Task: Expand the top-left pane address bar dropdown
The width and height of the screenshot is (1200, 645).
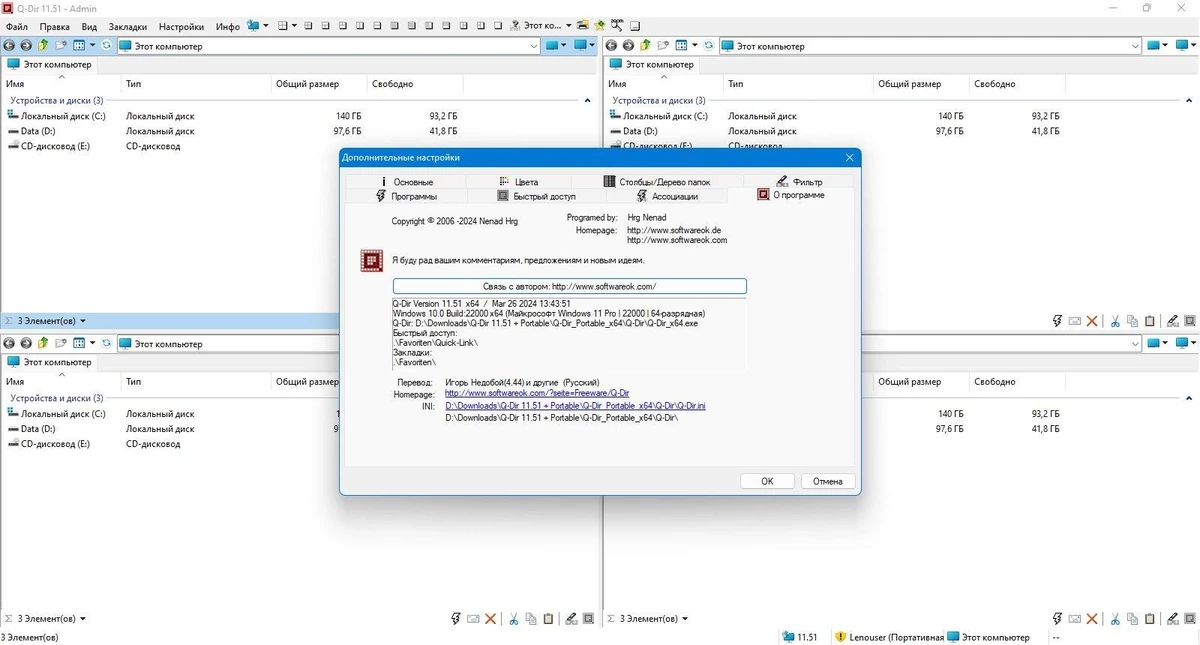Action: (534, 46)
